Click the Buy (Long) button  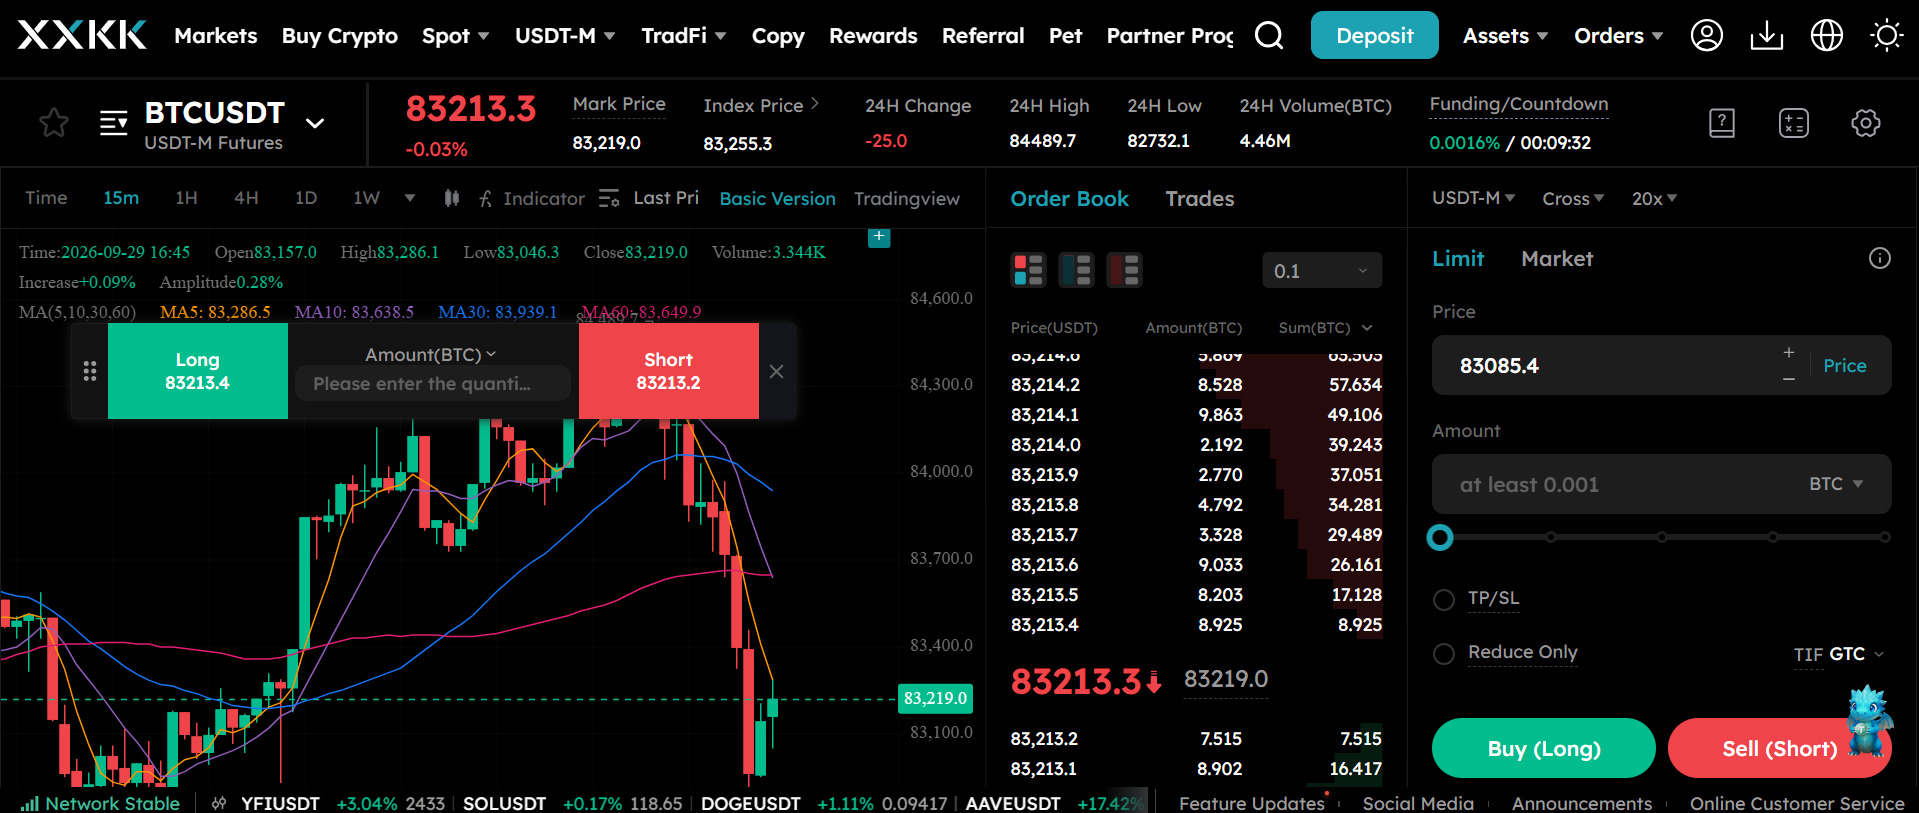click(x=1543, y=748)
